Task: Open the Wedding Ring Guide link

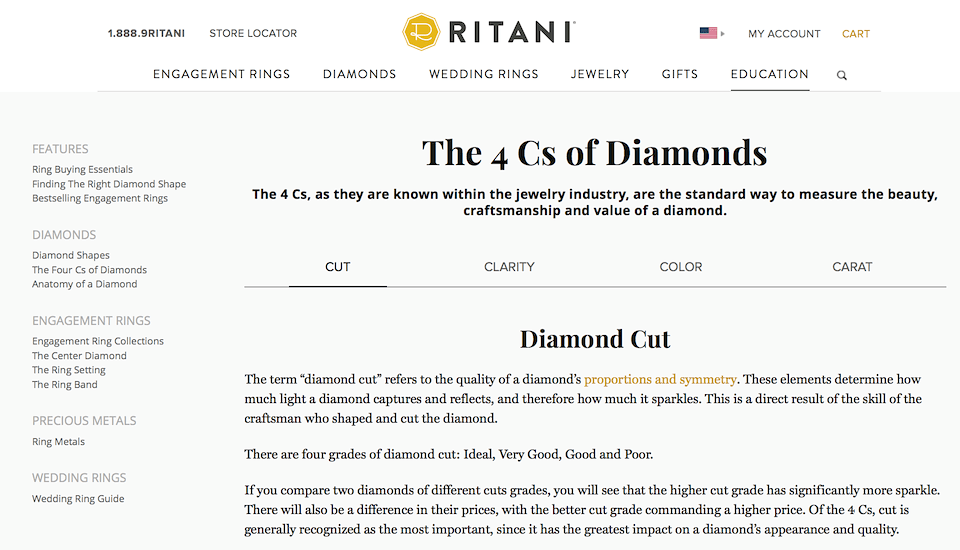Action: click(x=78, y=499)
